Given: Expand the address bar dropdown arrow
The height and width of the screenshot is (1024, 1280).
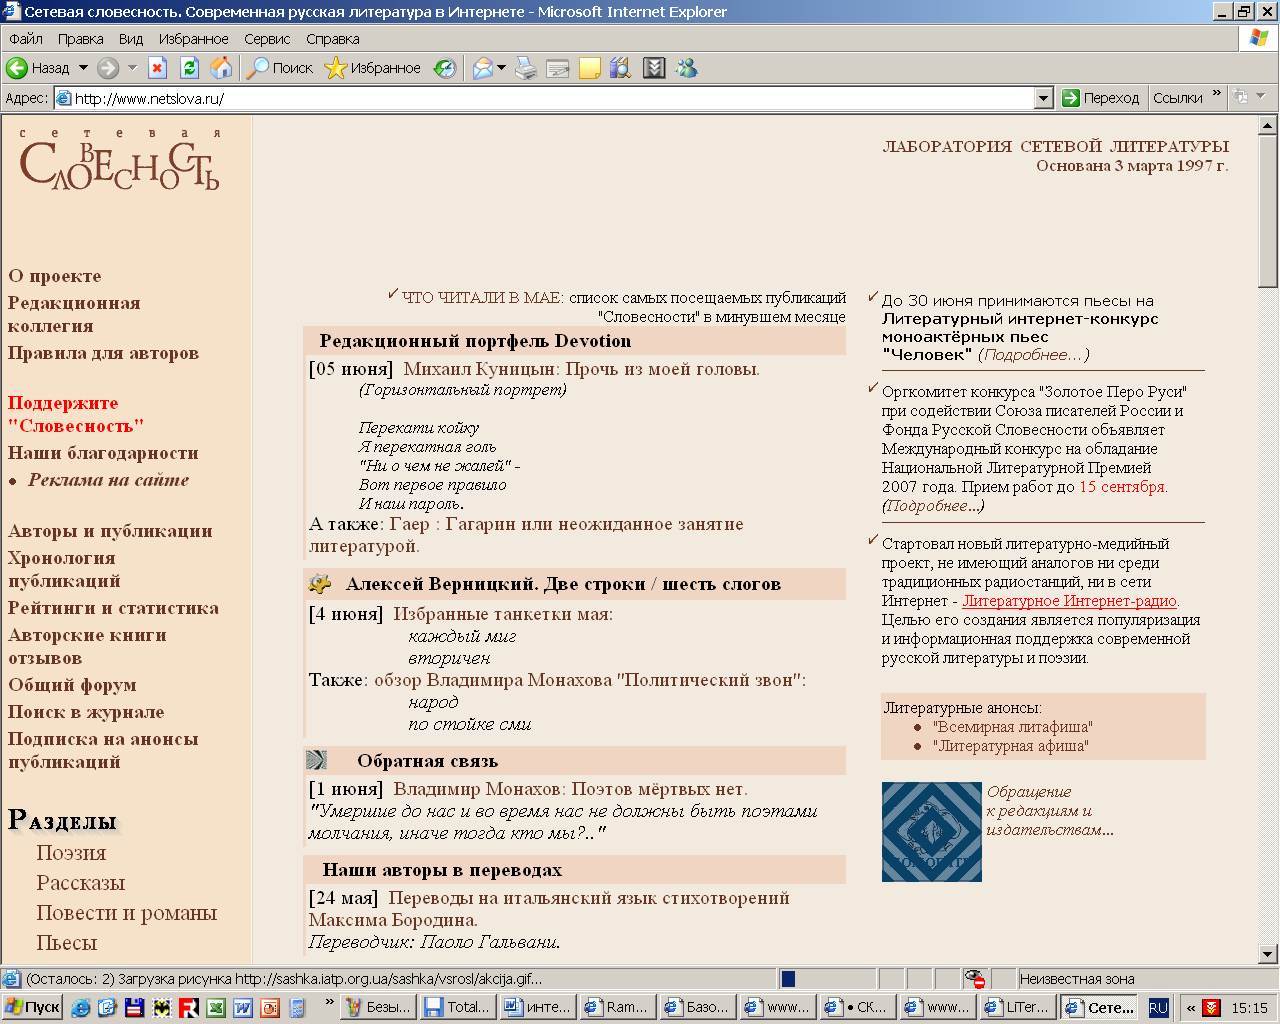Looking at the screenshot, I should click(1044, 98).
